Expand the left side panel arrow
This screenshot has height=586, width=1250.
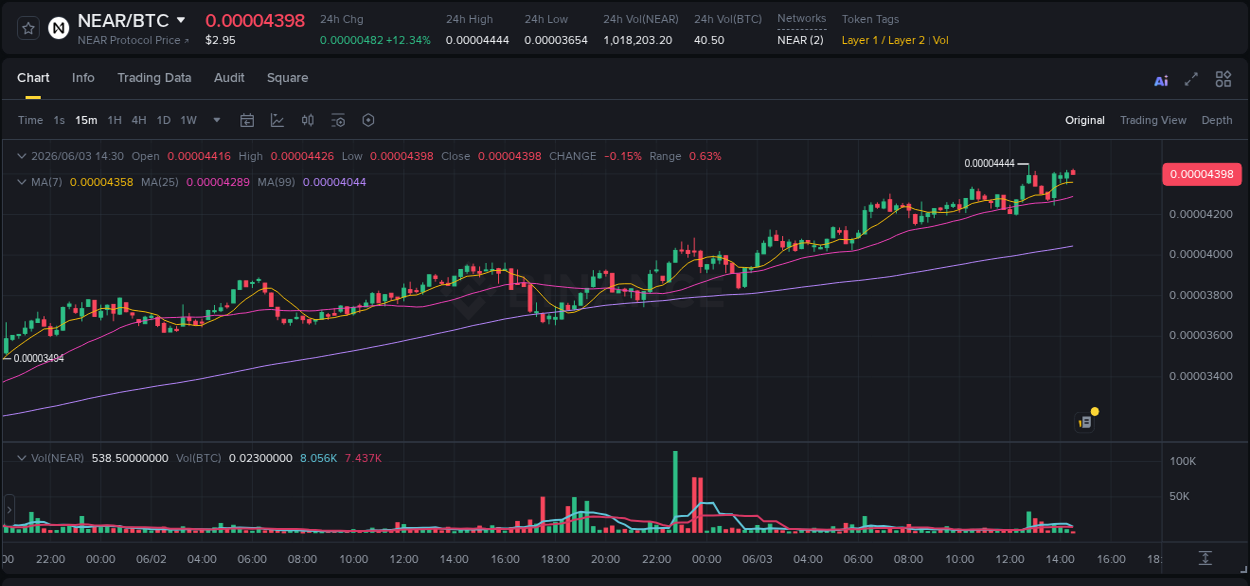[x=8, y=510]
